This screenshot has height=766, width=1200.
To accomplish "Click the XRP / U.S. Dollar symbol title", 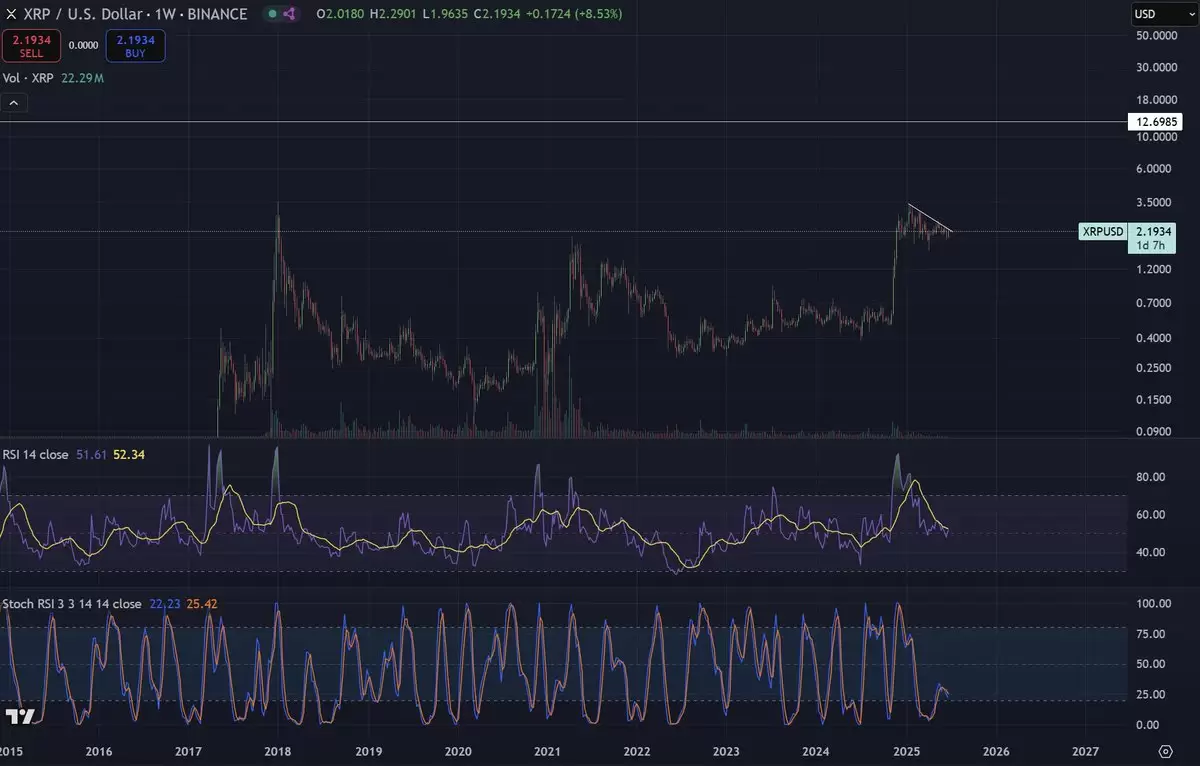I will click(x=85, y=15).
